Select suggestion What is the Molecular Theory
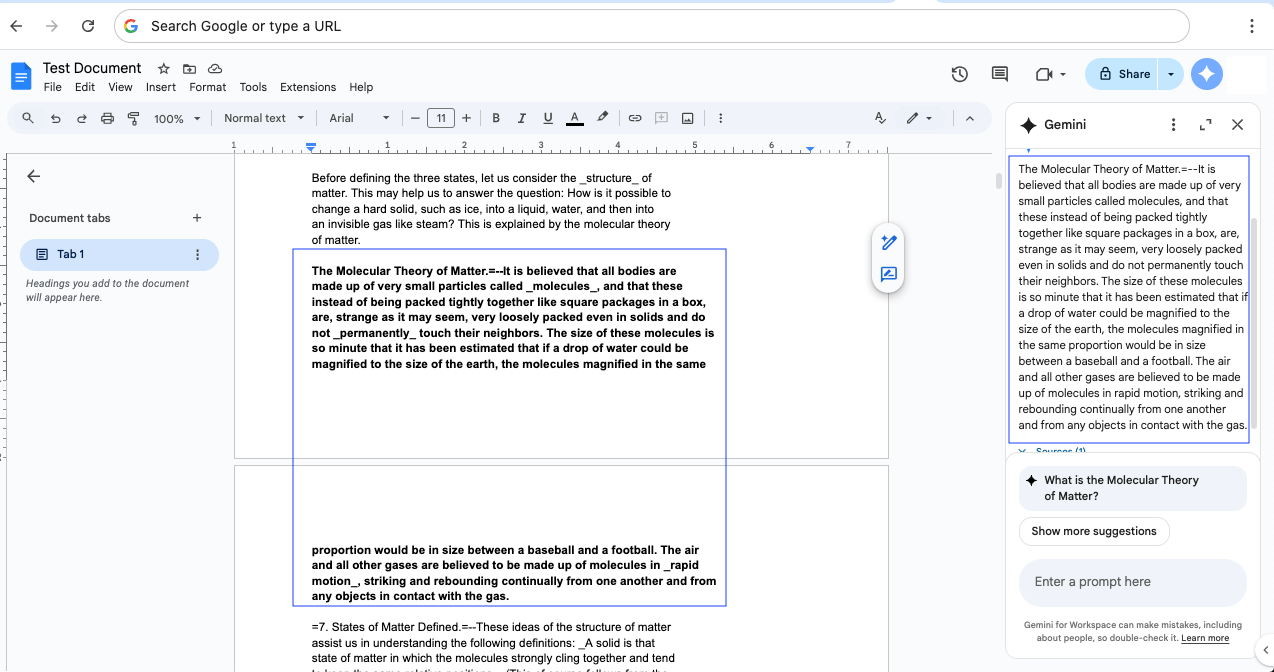Screen dimensions: 1274x672 (x=1133, y=488)
